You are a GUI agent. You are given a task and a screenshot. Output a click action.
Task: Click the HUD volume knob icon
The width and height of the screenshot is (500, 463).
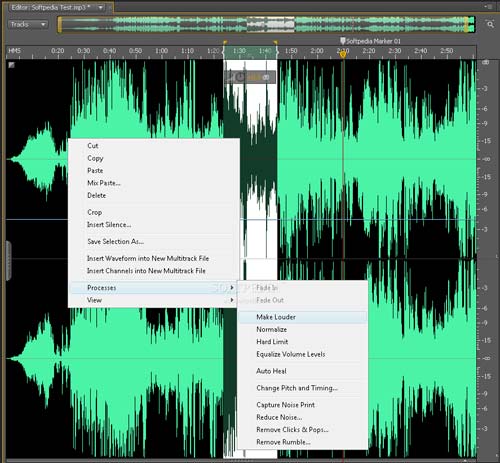click(240, 77)
